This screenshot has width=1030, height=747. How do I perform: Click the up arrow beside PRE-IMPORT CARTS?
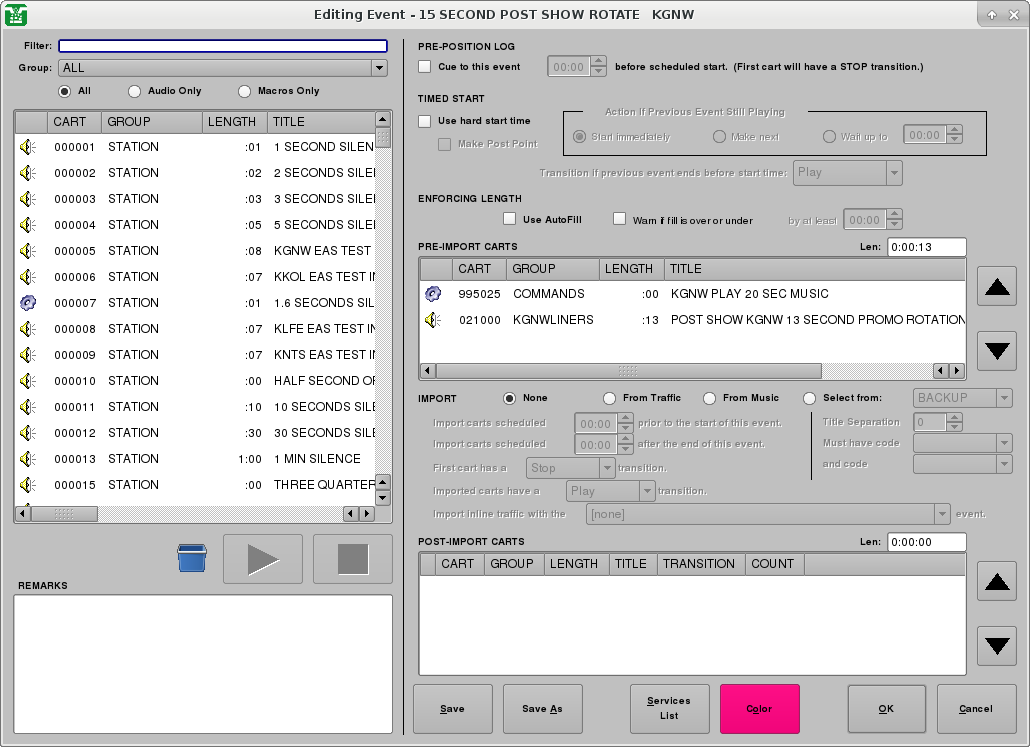[996, 286]
